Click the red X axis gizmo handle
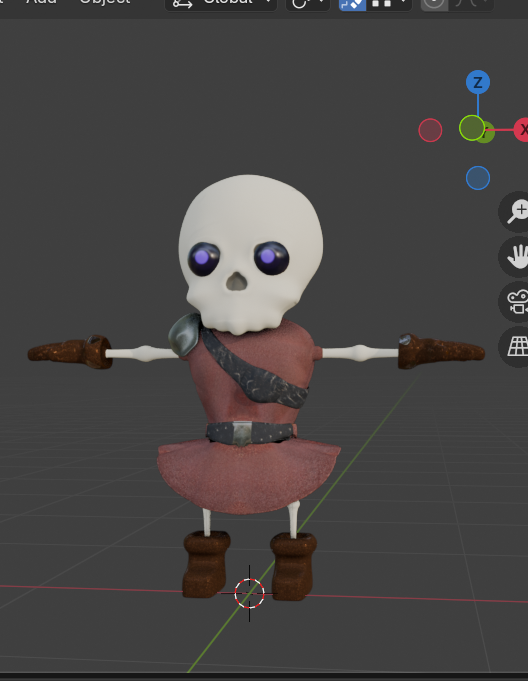The width and height of the screenshot is (528, 681). [x=522, y=129]
